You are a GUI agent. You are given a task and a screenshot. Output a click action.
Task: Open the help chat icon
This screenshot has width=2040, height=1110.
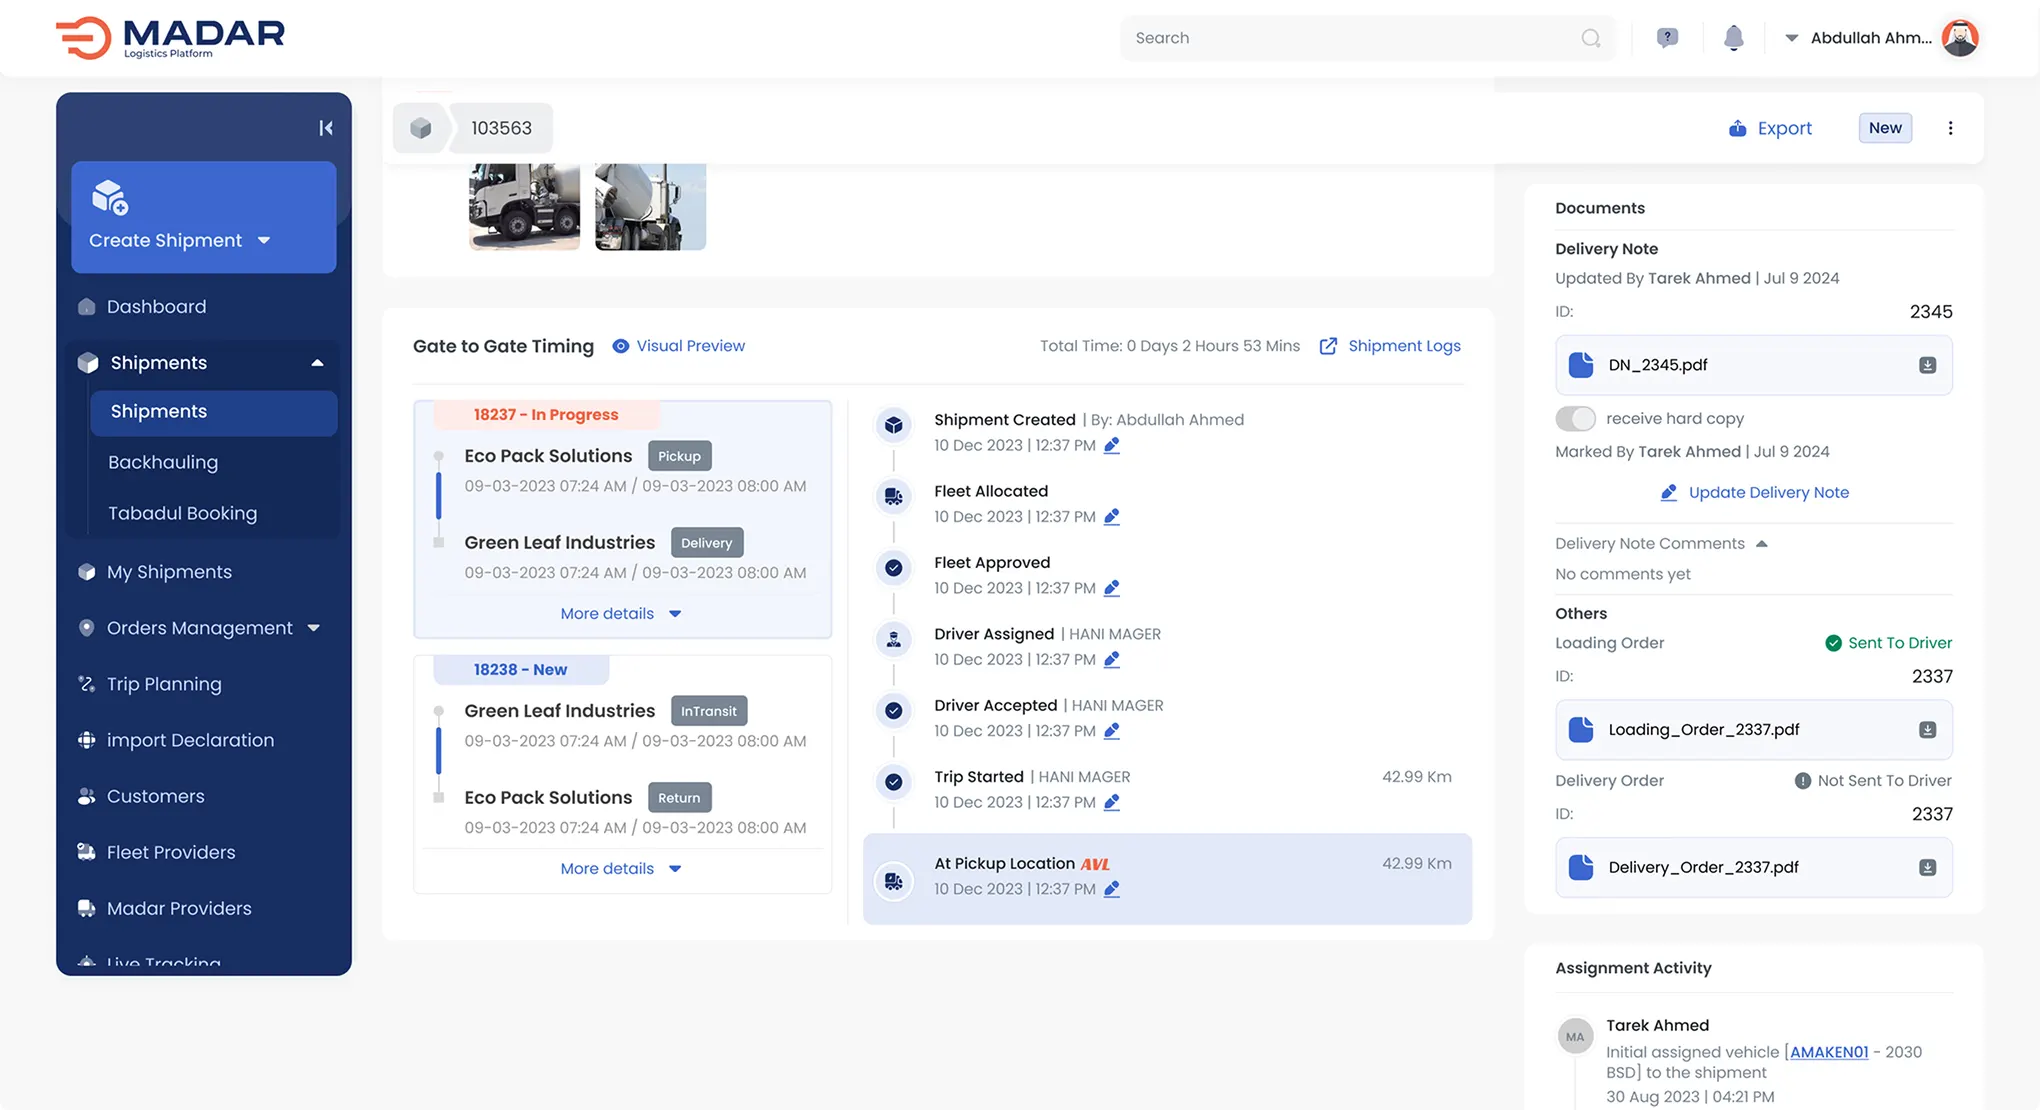point(1666,38)
